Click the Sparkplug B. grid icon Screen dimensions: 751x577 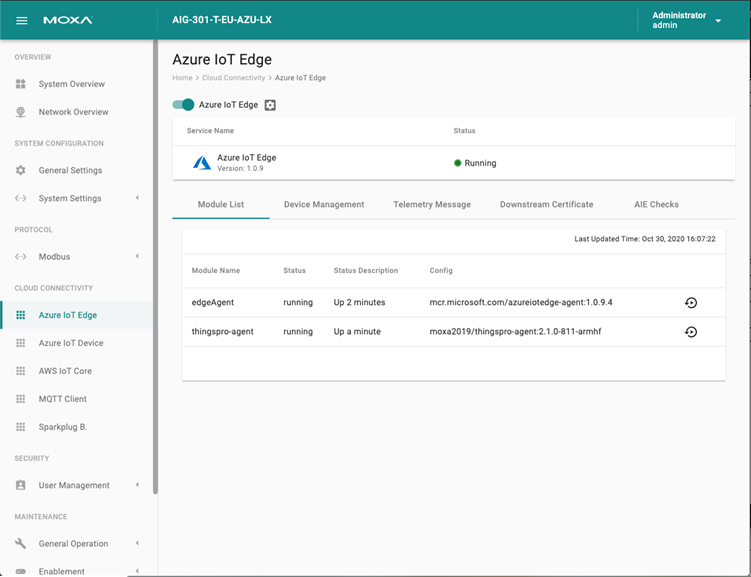(21, 427)
